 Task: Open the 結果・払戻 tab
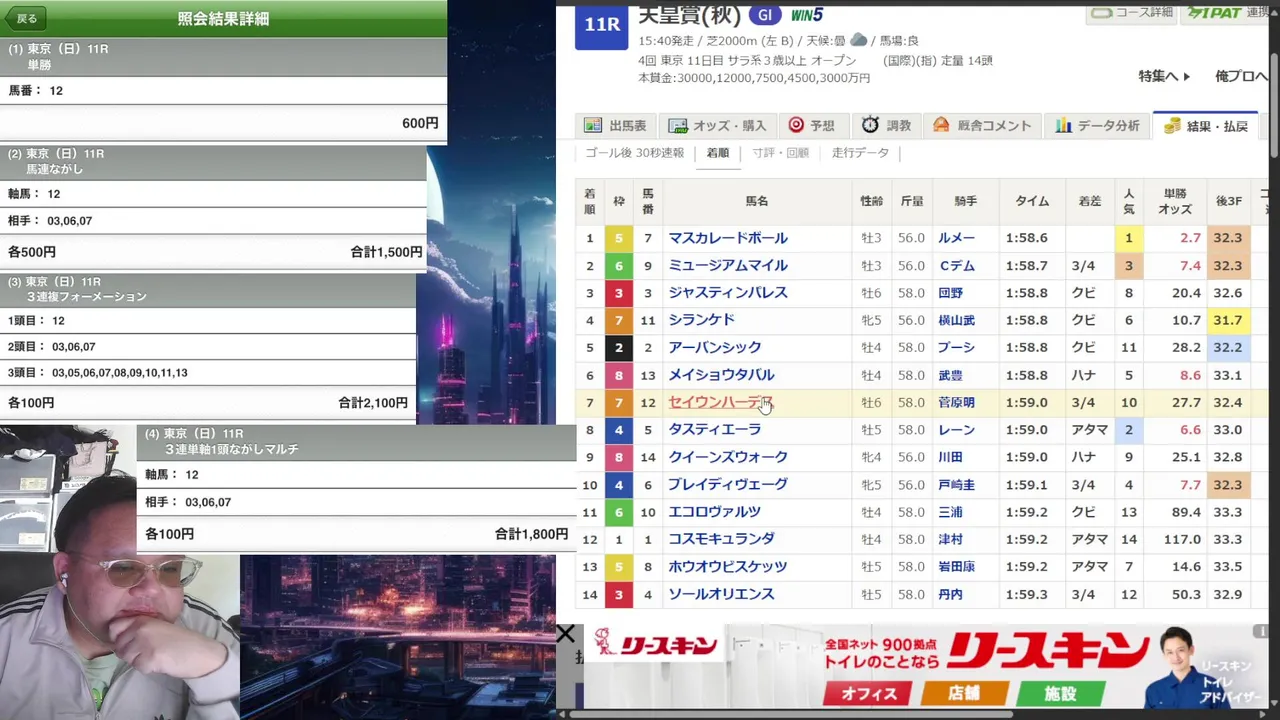(x=1206, y=125)
